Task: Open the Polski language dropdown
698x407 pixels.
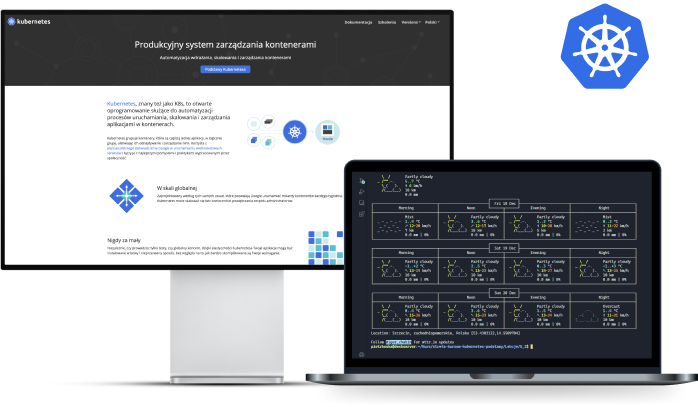Action: (430, 20)
